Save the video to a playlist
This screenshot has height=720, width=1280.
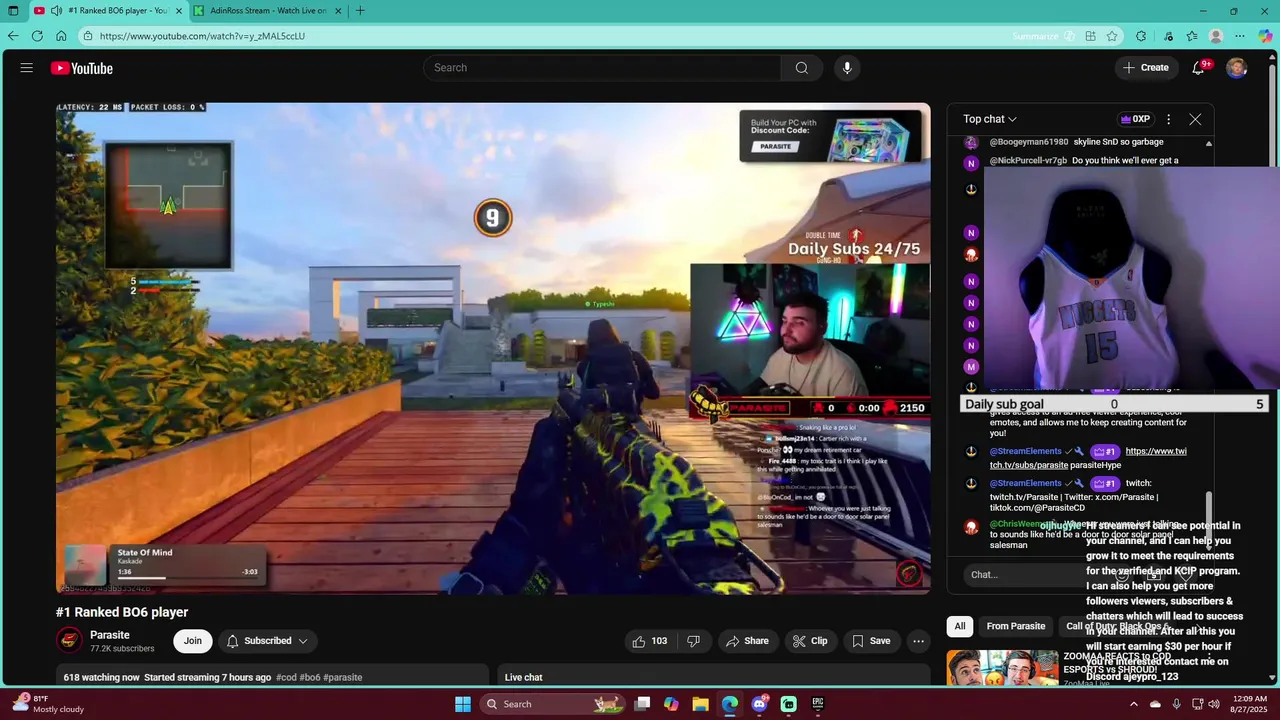pos(870,641)
